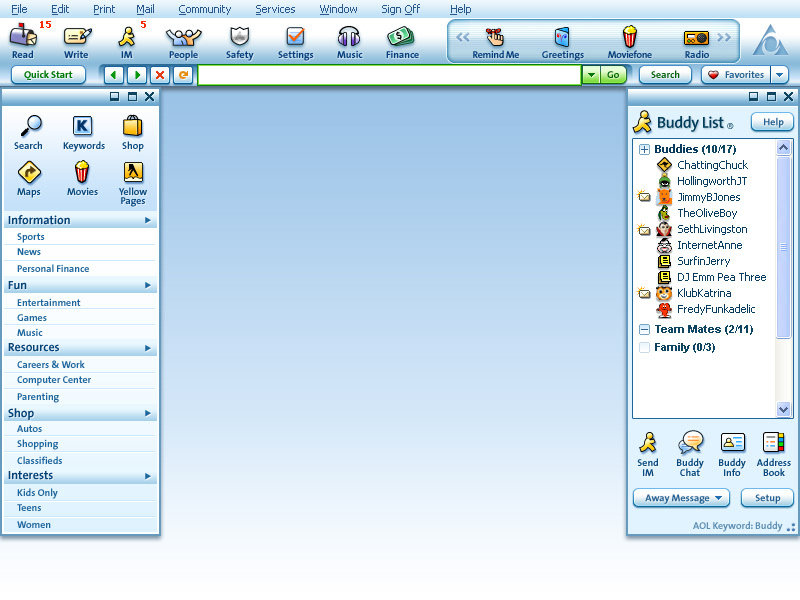Click the green Go button
Image resolution: width=800 pixels, height=600 pixels.
tap(613, 75)
